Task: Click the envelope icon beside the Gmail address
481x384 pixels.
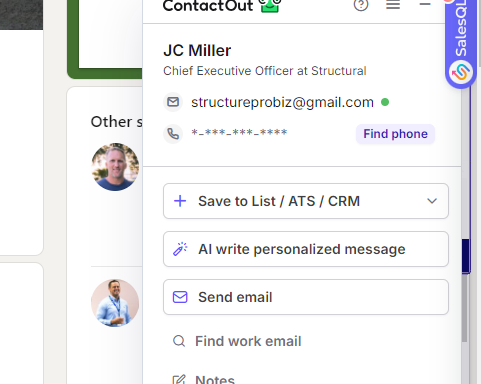Action: [173, 102]
